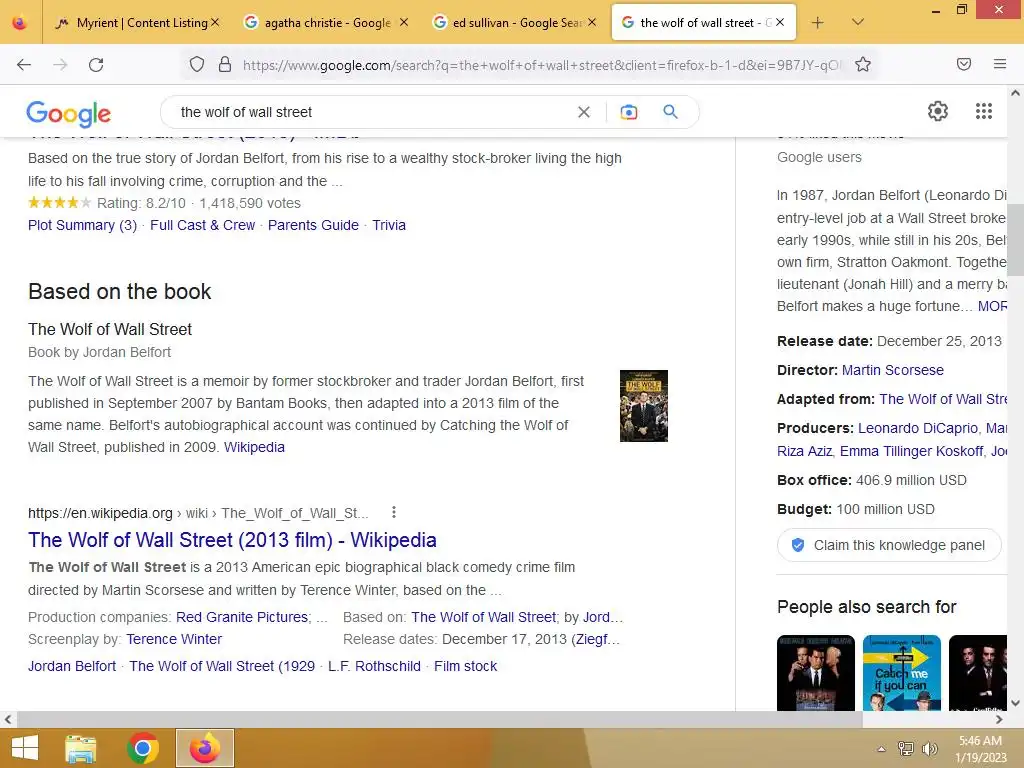Open the Firefox hamburger menu
1024x768 pixels.
pyautogui.click(x=1000, y=64)
